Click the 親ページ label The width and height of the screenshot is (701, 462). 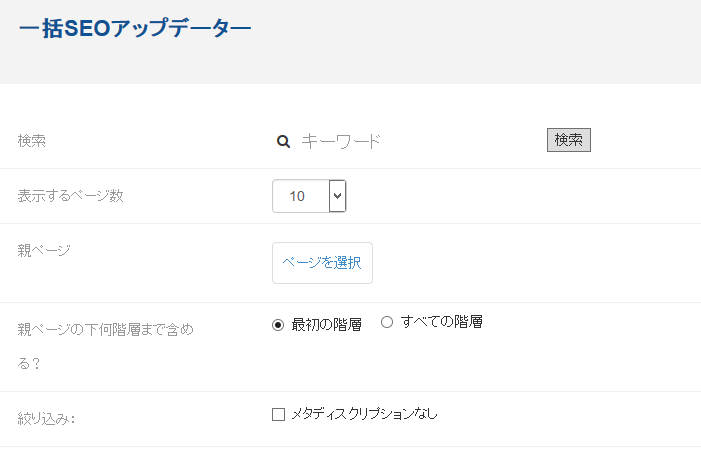(x=44, y=250)
